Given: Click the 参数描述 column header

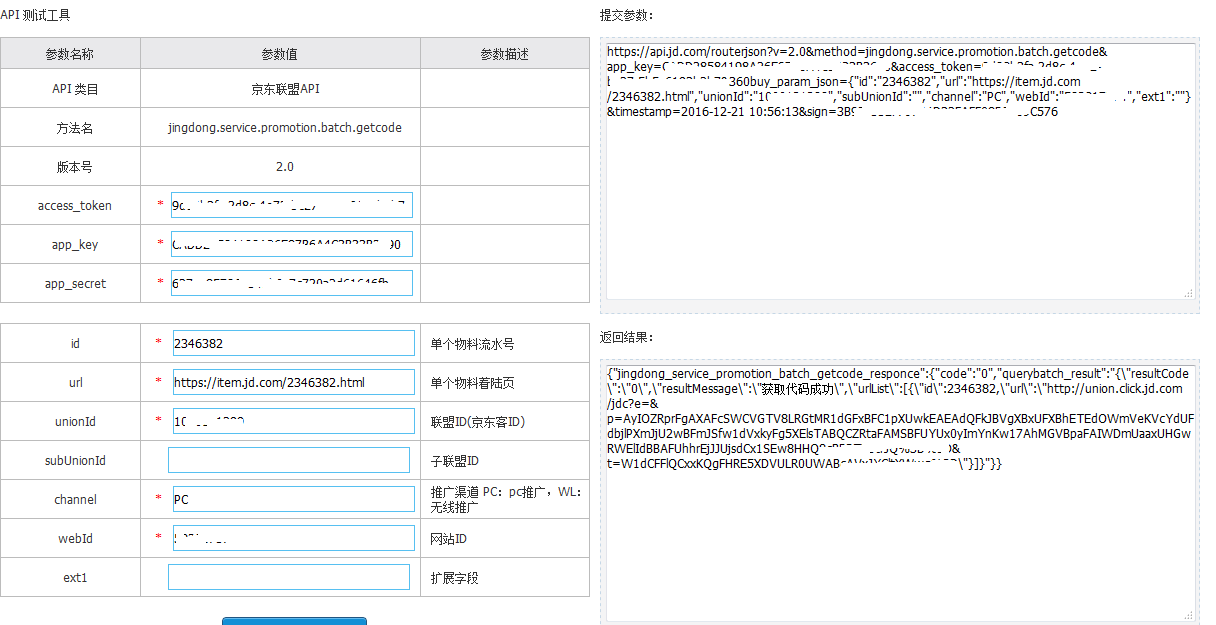Looking at the screenshot, I should [x=505, y=54].
